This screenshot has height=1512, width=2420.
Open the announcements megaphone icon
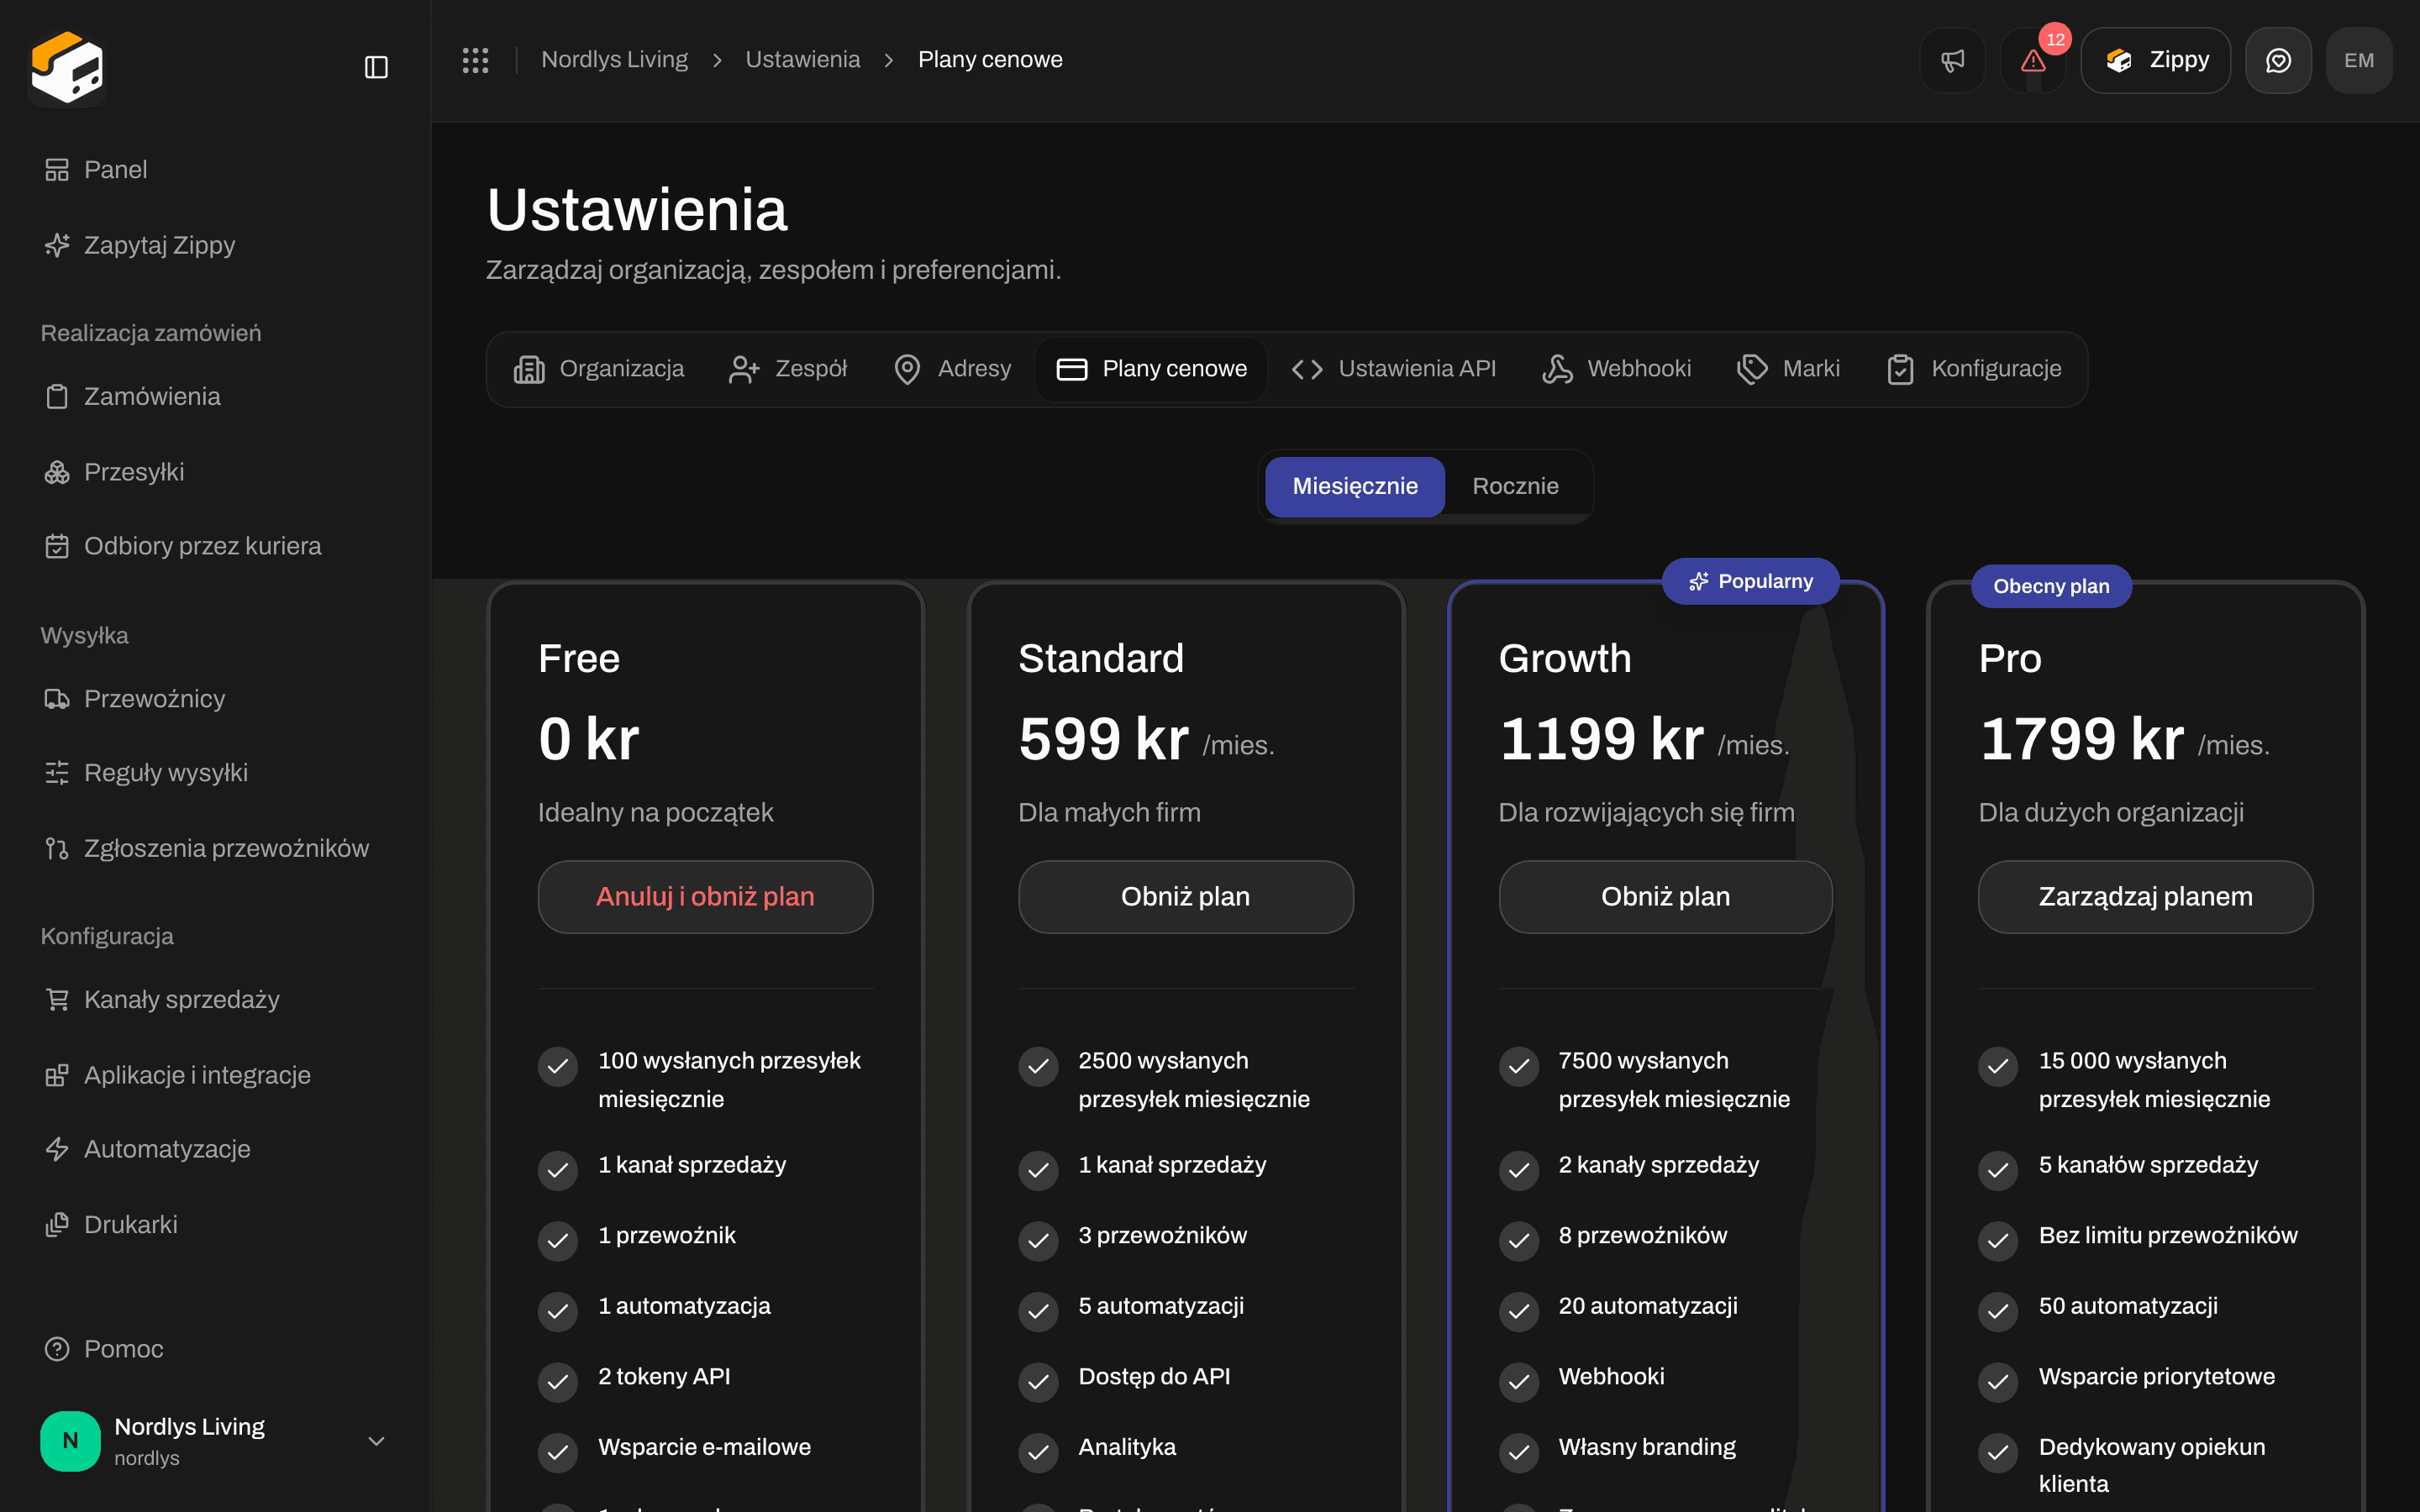coord(1952,60)
